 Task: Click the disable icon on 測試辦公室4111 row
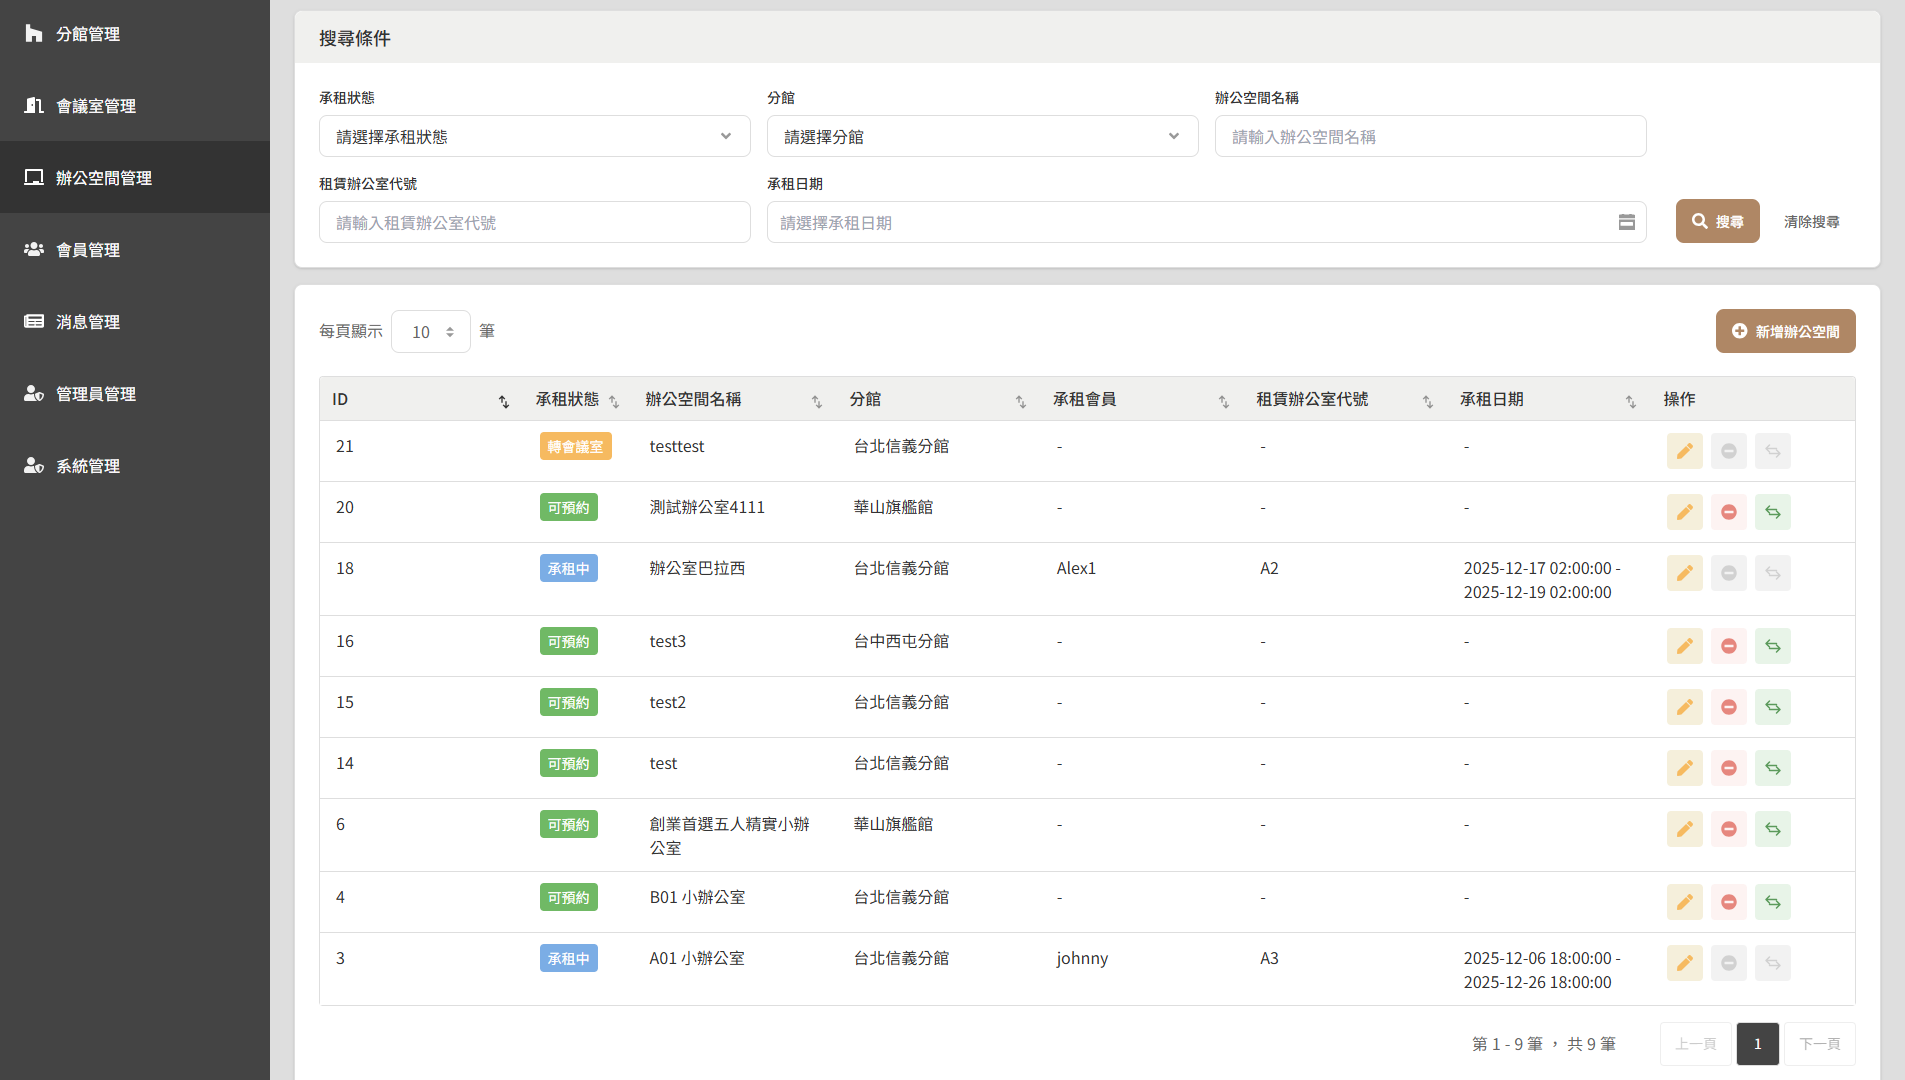pos(1729,511)
